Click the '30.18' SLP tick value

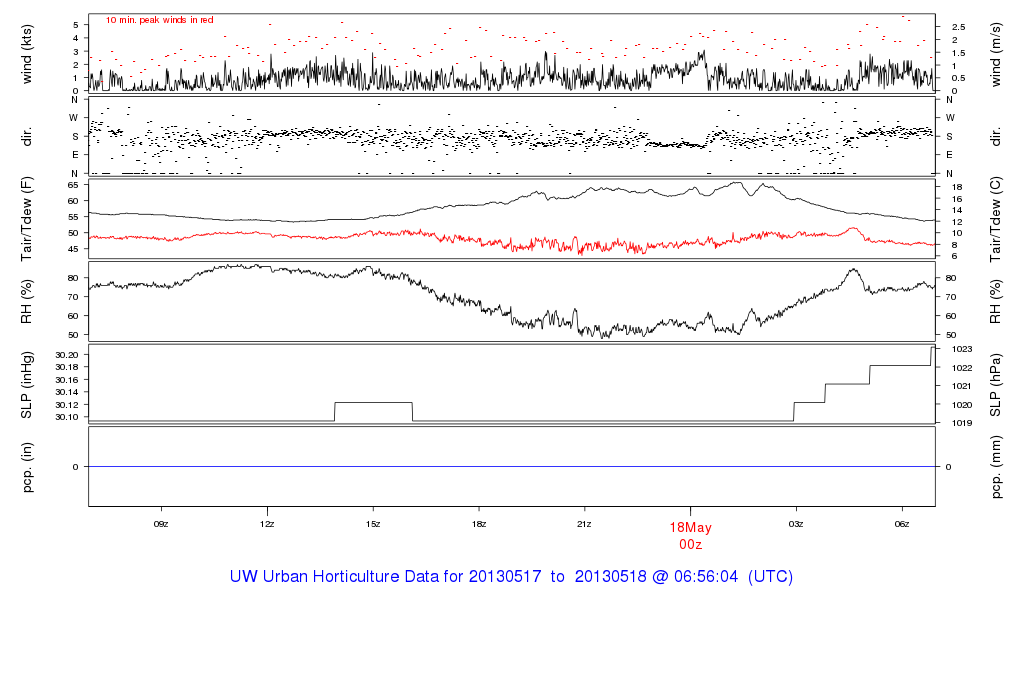click(x=67, y=367)
